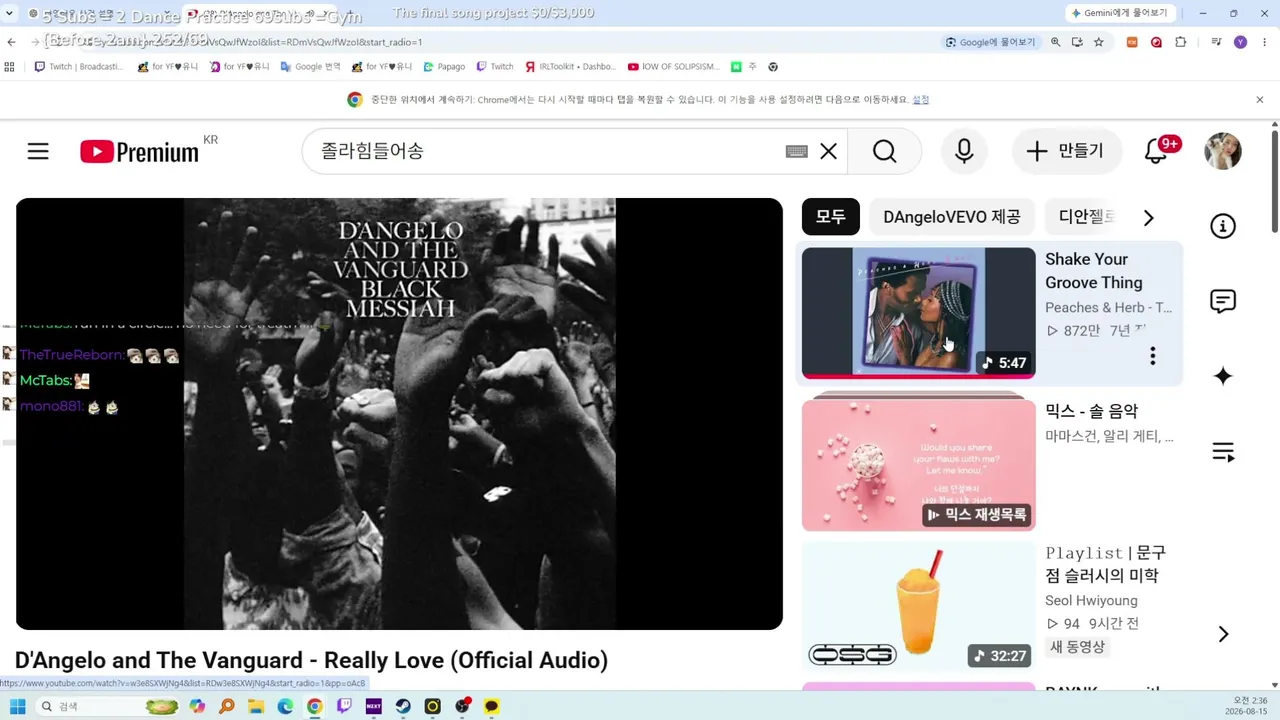This screenshot has height=720, width=1280.
Task: Open the 믹스 - 솔 음악 title
Action: (x=1091, y=411)
